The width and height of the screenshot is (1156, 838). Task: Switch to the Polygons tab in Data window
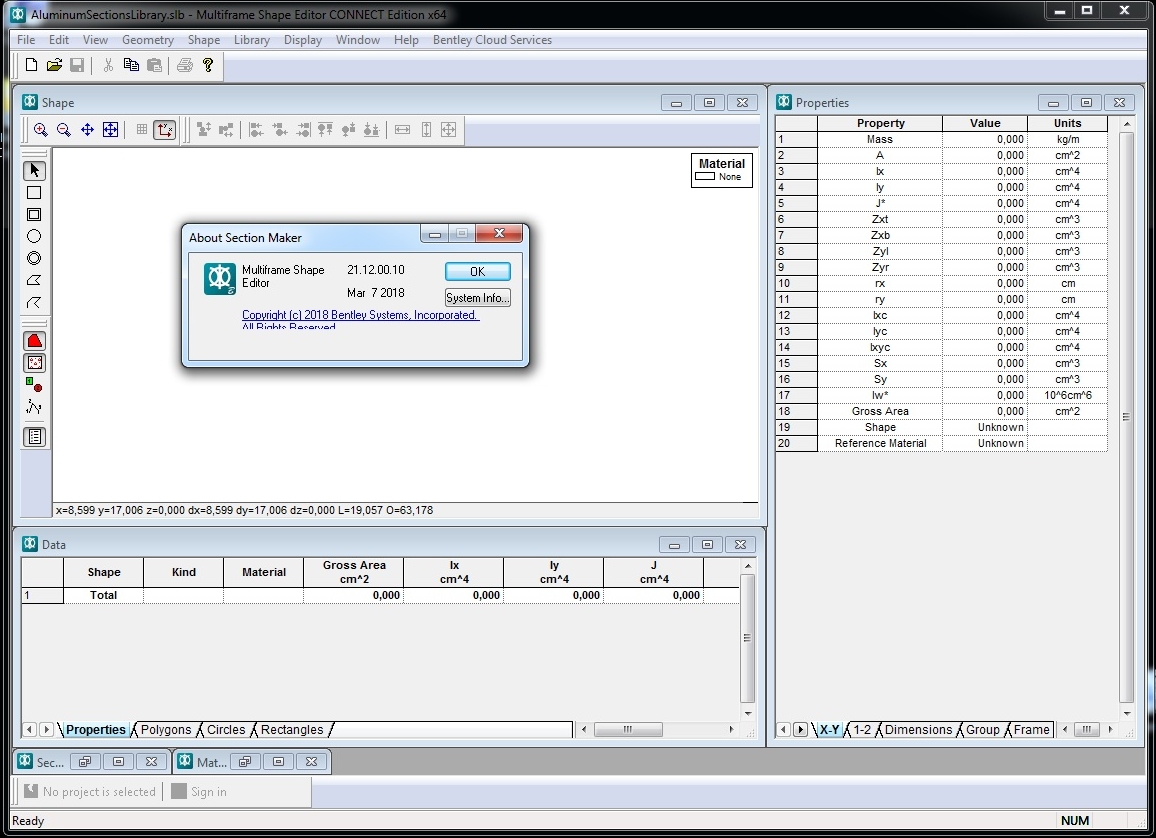tap(166, 730)
